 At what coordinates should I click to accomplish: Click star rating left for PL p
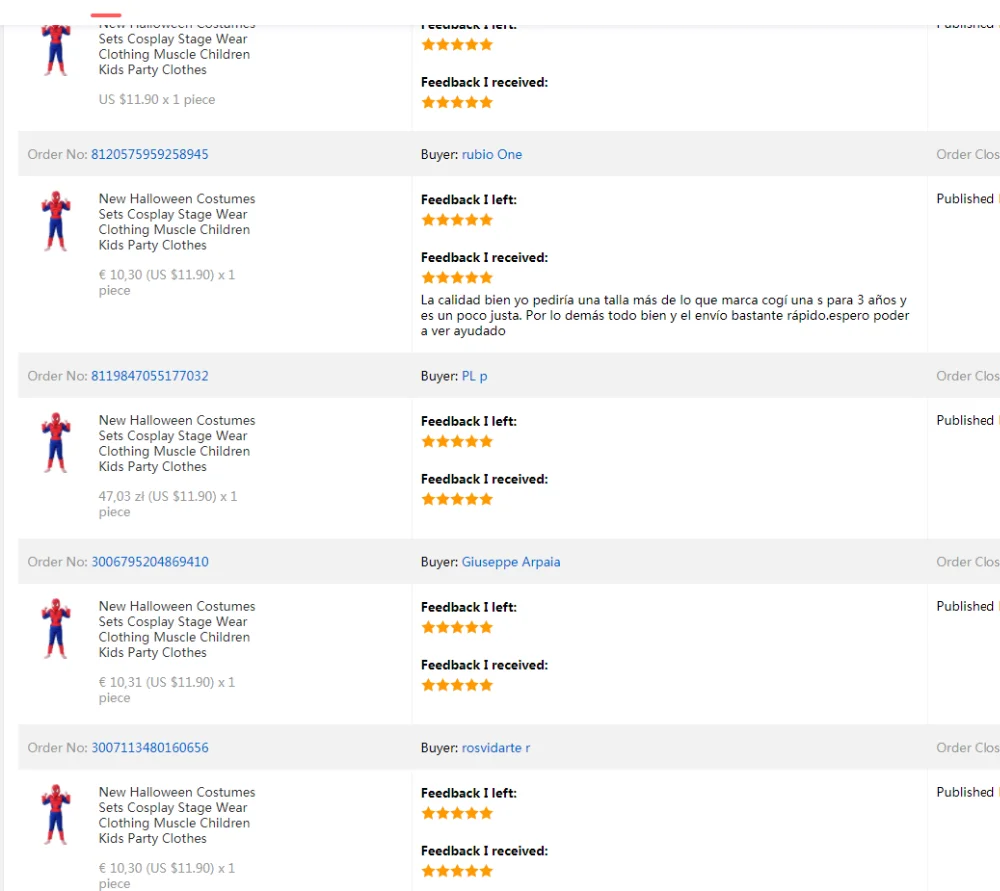[457, 441]
